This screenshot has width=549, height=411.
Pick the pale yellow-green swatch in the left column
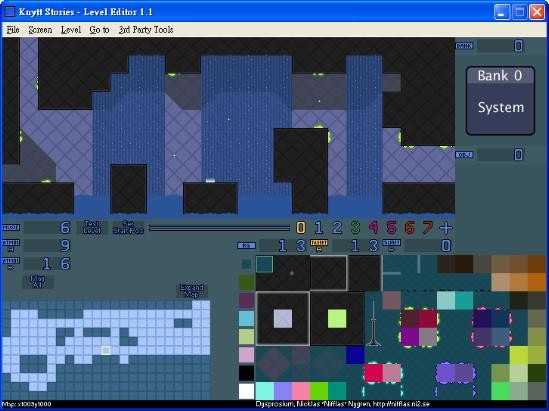(x=246, y=336)
